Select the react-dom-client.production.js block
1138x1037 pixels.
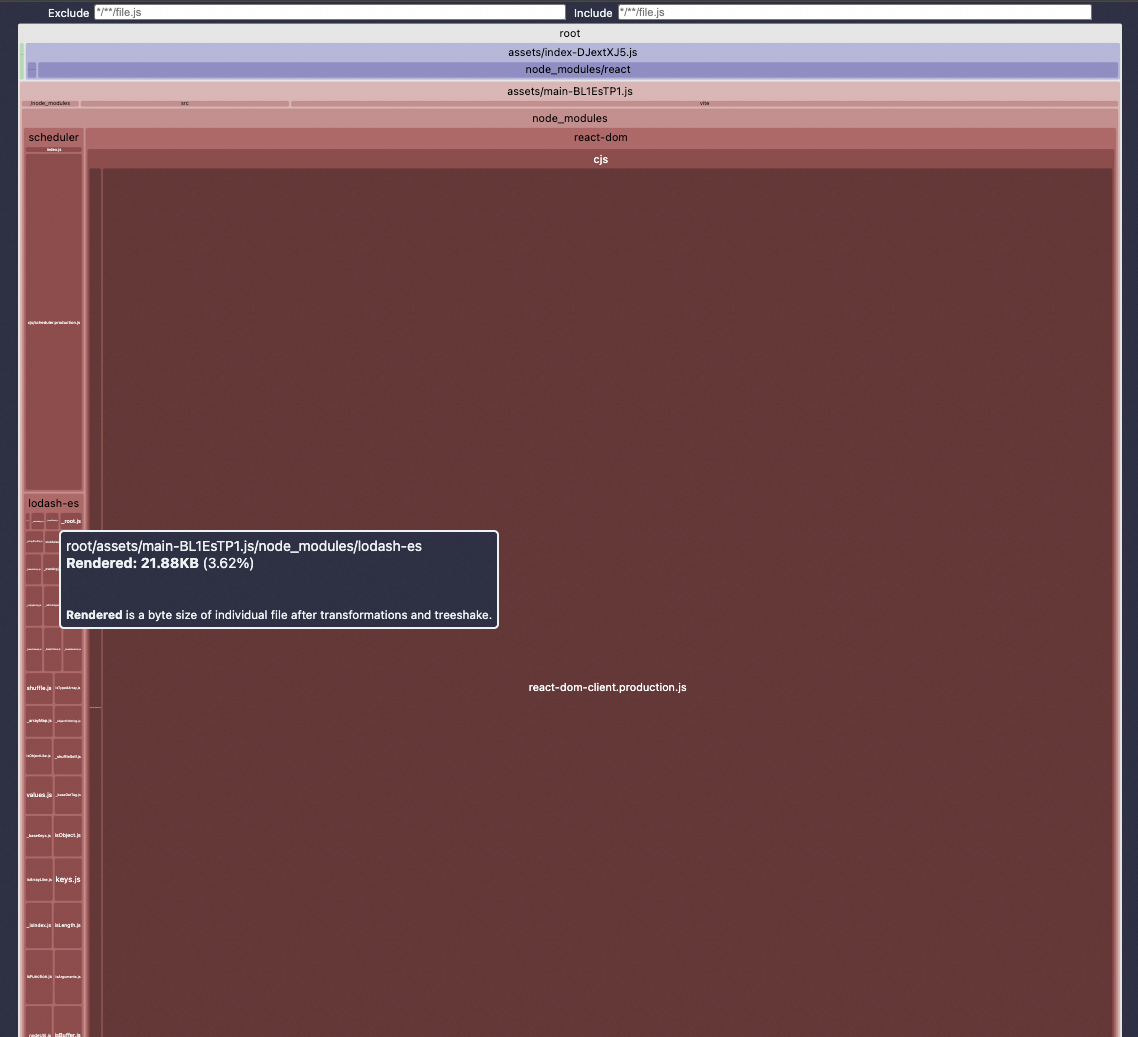607,686
